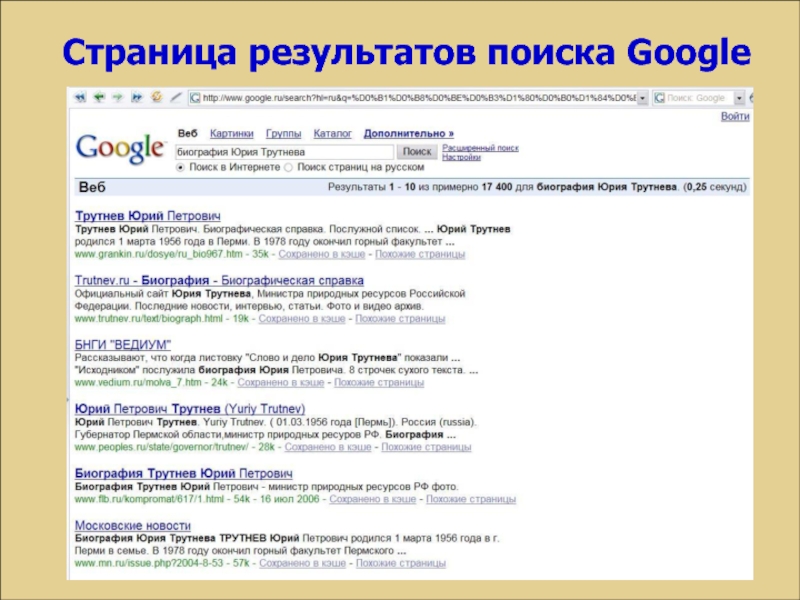Click the browser Forward arrow

click(x=118, y=97)
